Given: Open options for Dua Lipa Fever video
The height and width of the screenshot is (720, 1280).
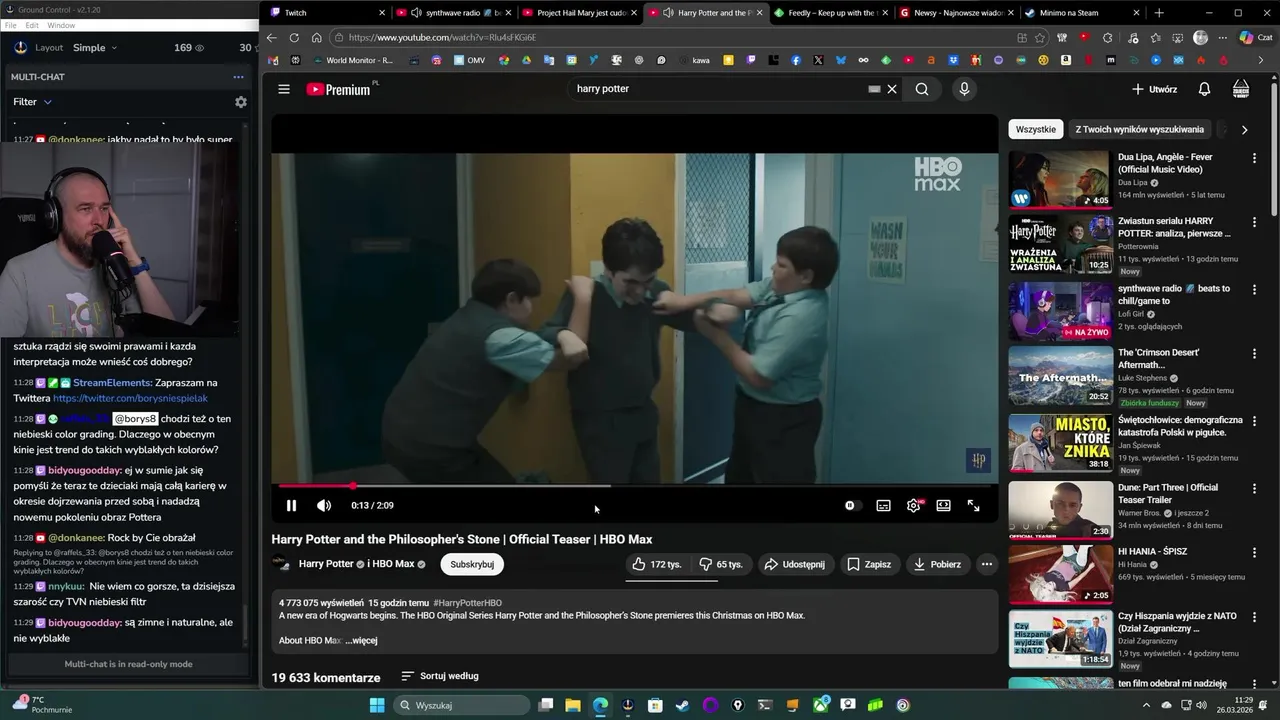Looking at the screenshot, I should click(1254, 158).
